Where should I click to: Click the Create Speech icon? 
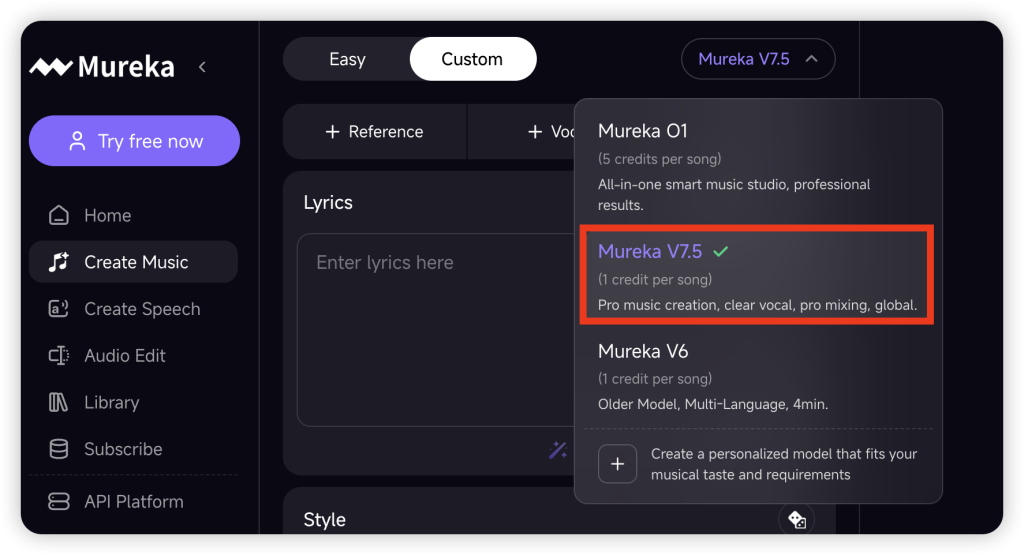coord(59,309)
